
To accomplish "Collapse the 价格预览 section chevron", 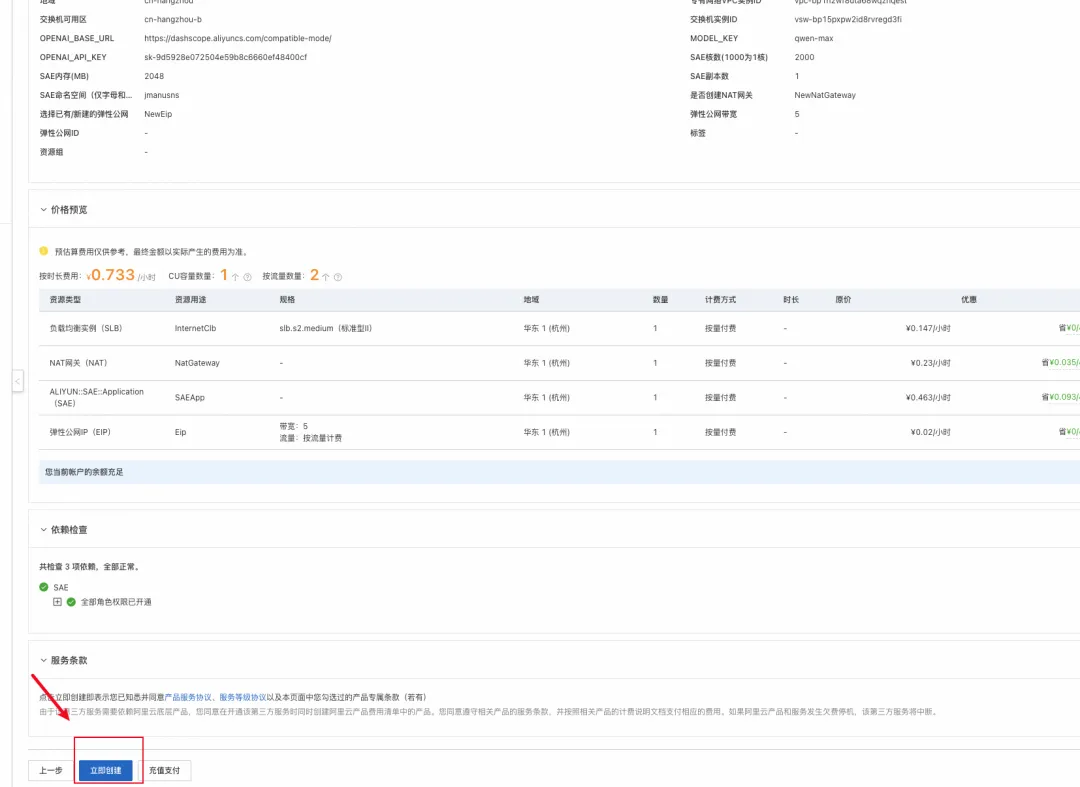I will (x=43, y=209).
